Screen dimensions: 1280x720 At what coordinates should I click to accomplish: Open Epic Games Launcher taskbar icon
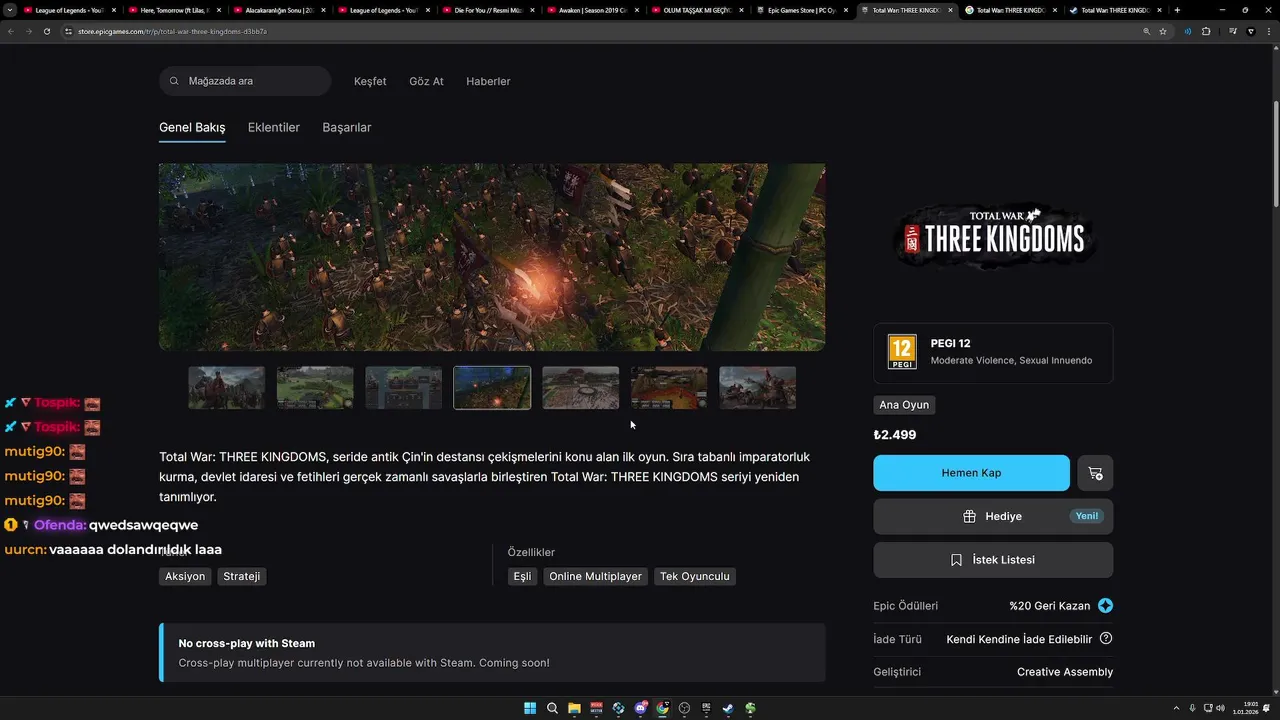(x=706, y=708)
